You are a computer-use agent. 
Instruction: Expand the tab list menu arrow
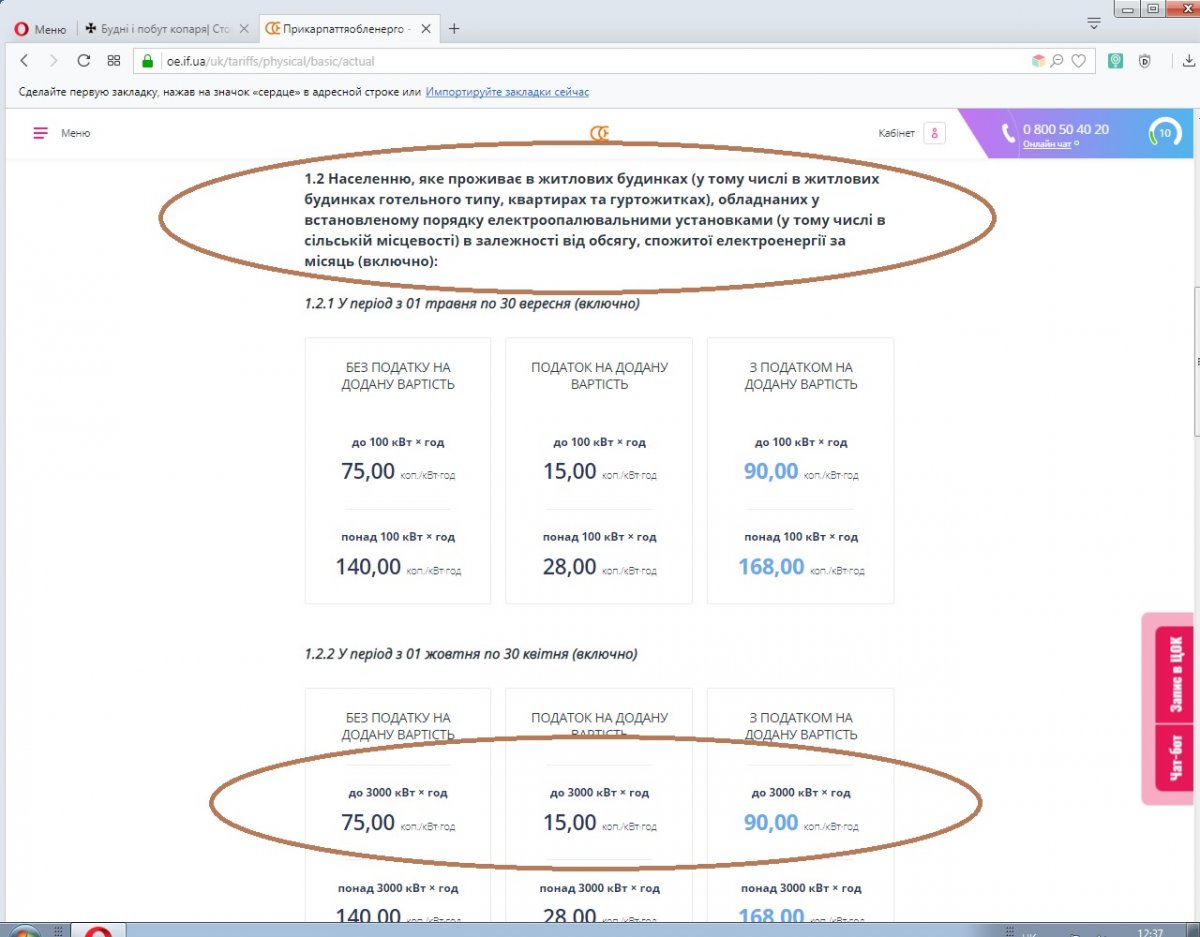(x=1093, y=23)
